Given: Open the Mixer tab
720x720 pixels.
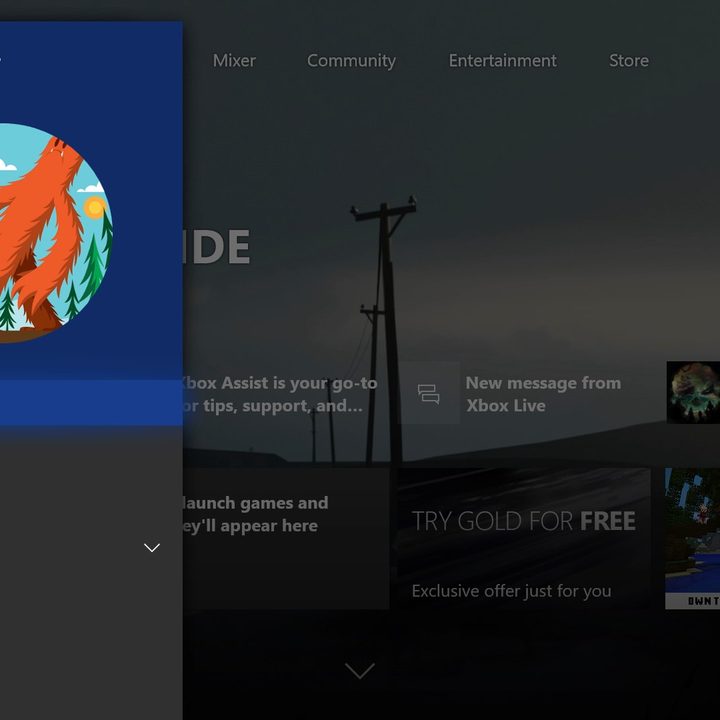Looking at the screenshot, I should coord(234,60).
